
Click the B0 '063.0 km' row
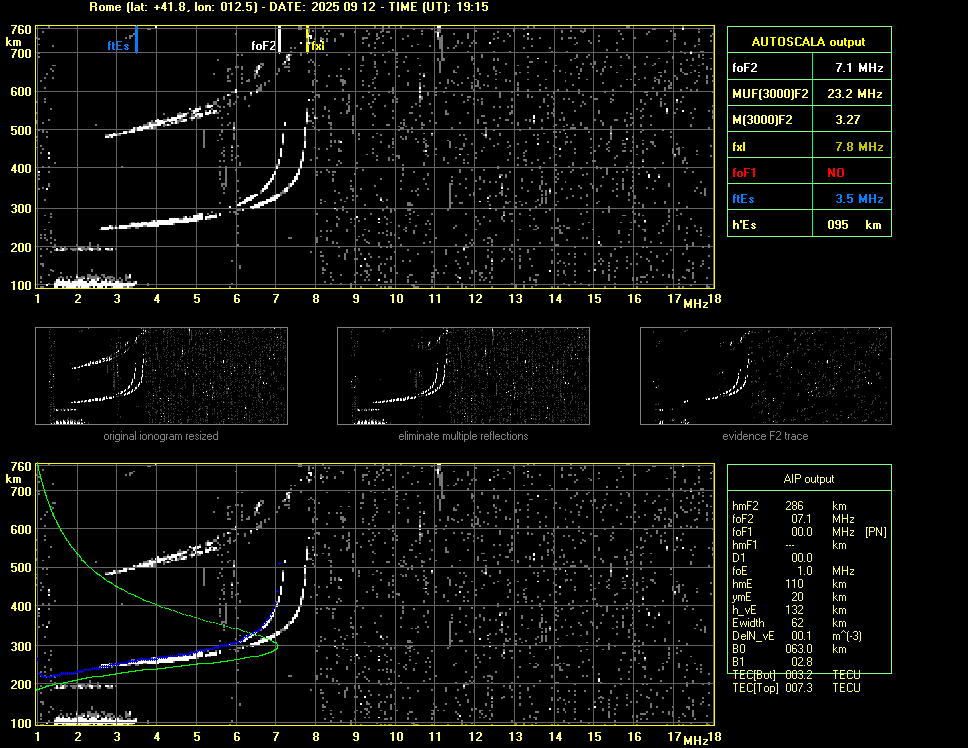pos(788,649)
